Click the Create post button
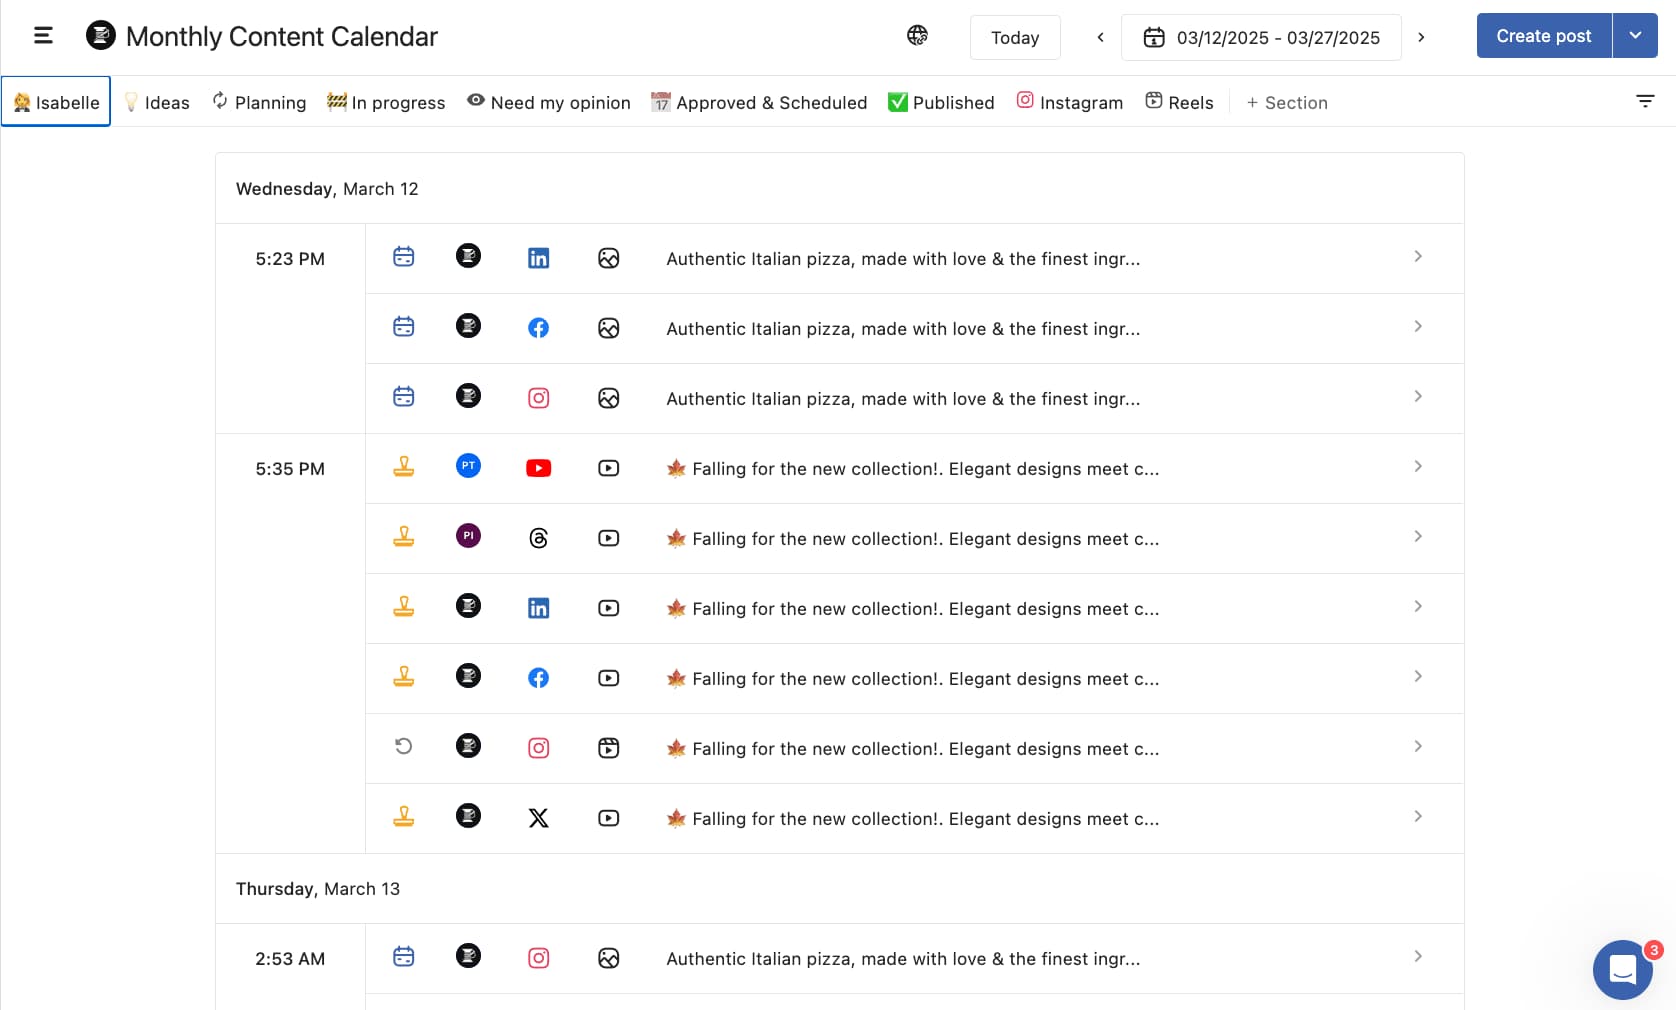Screen dimensions: 1676x1010 (x=1543, y=36)
